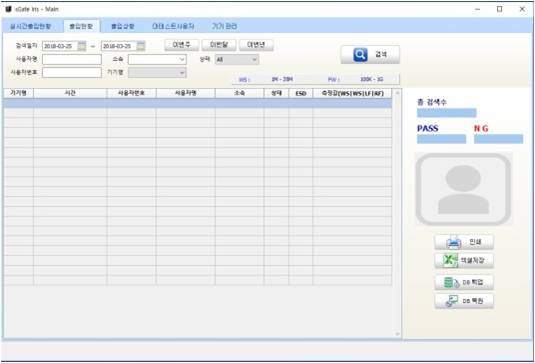Image resolution: width=535 pixels, height=363 pixels.
Task: Click the DB 백업 backup button
Action: pos(464,282)
